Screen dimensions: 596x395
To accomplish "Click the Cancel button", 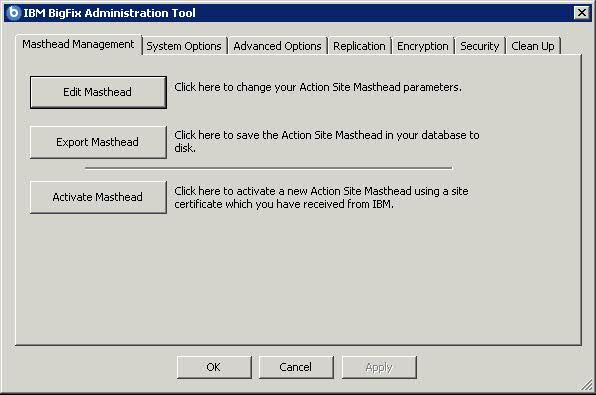I will [x=296, y=367].
